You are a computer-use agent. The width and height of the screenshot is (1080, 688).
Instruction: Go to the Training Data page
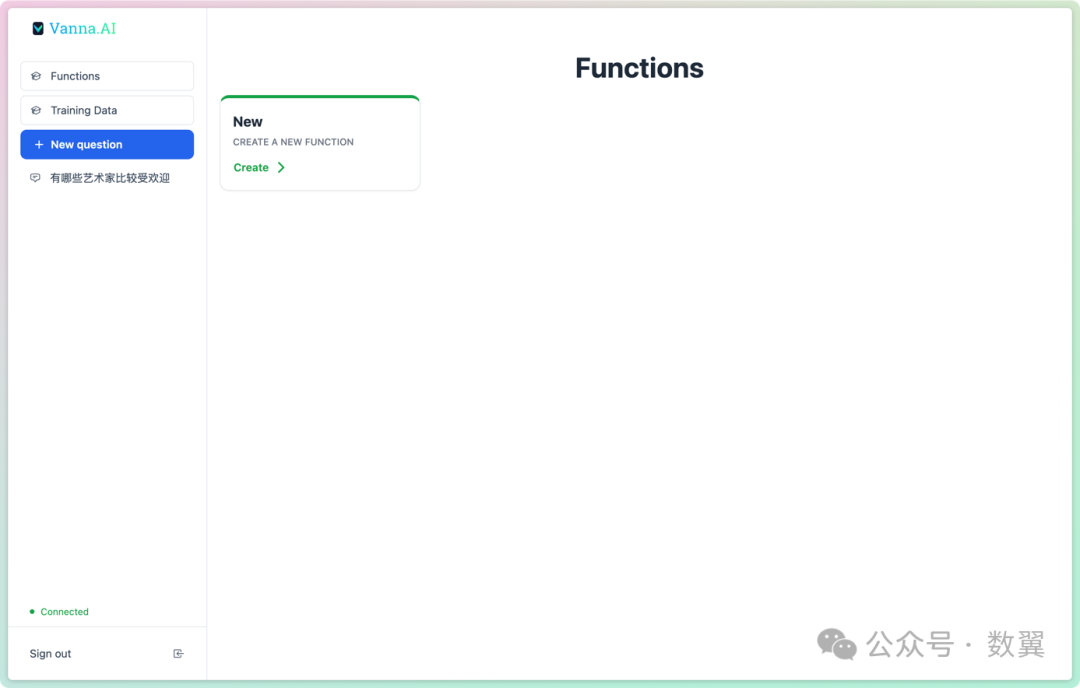click(107, 110)
